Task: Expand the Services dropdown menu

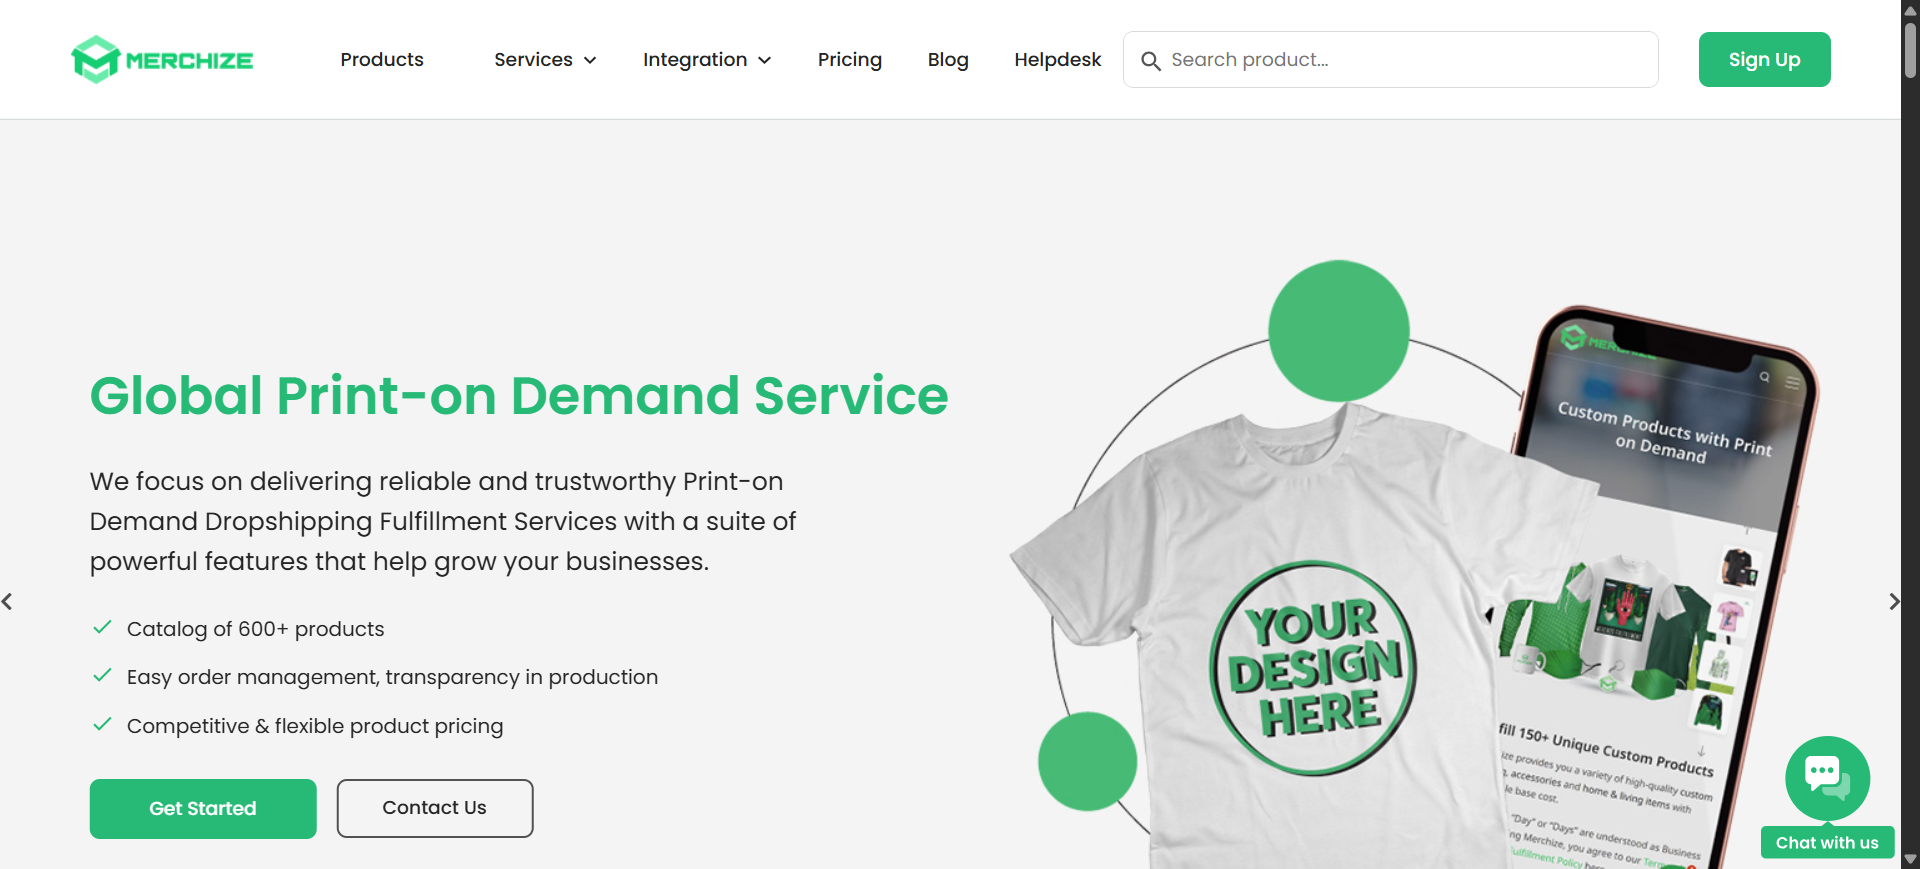Action: point(545,60)
